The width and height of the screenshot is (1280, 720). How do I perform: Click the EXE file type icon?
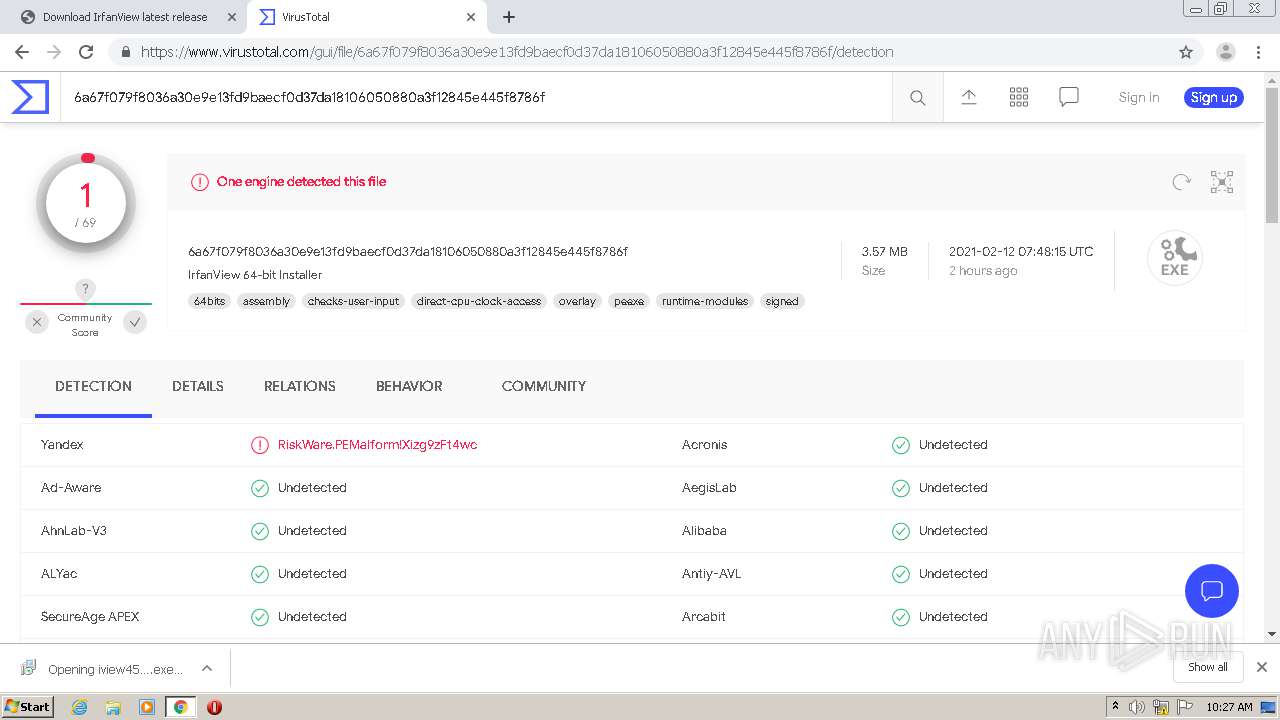coord(1174,258)
